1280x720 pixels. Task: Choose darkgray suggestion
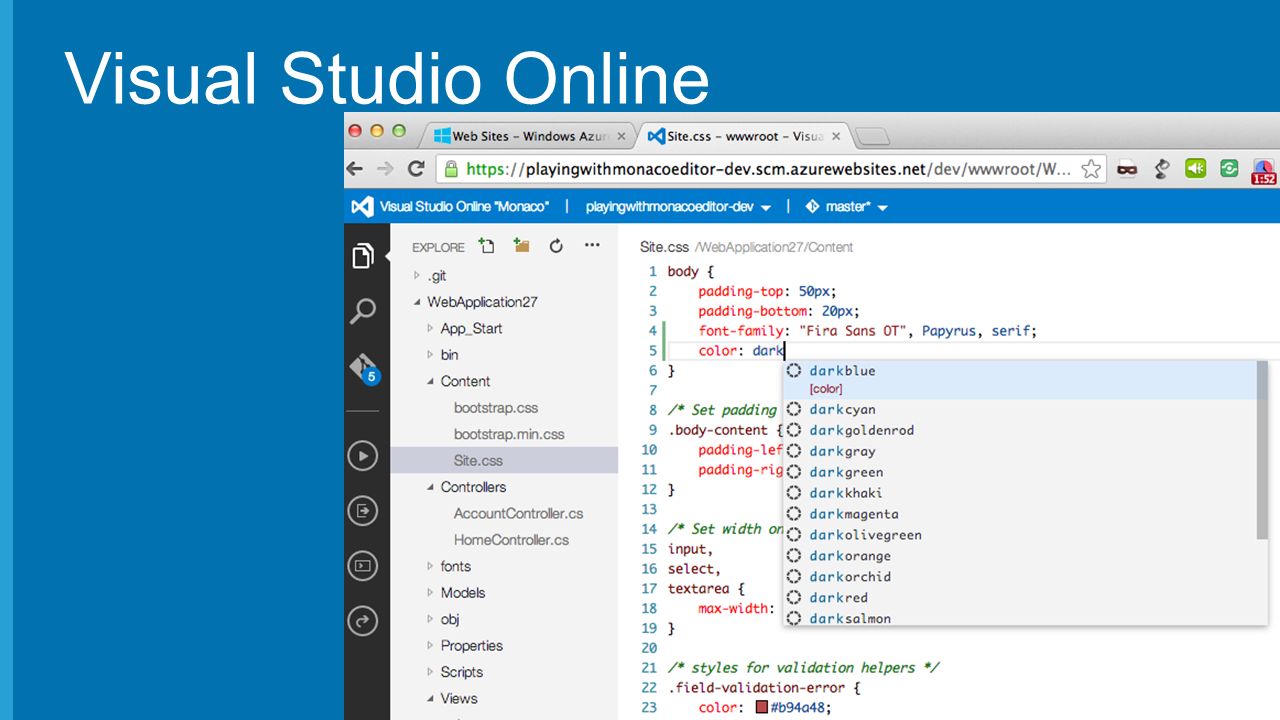[1019, 451]
